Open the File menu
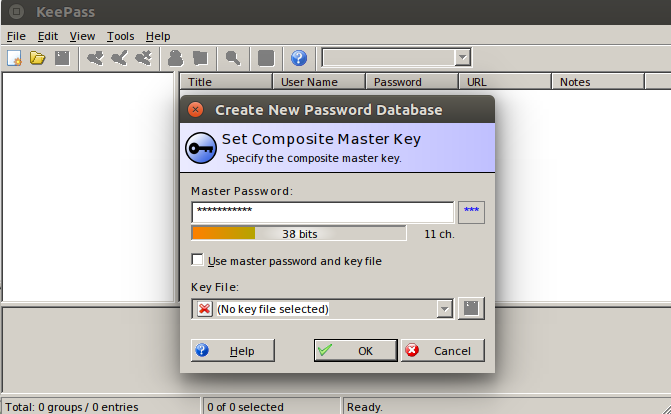The width and height of the screenshot is (671, 414). coord(16,36)
